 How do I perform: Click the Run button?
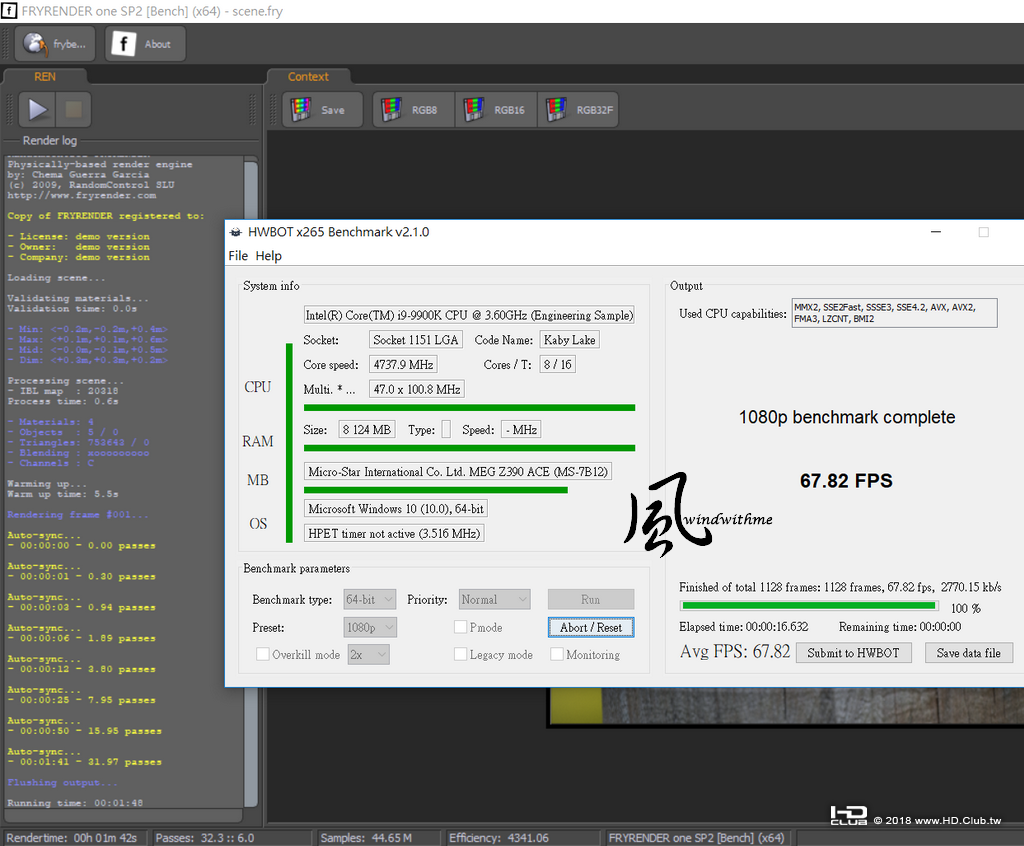coord(590,599)
